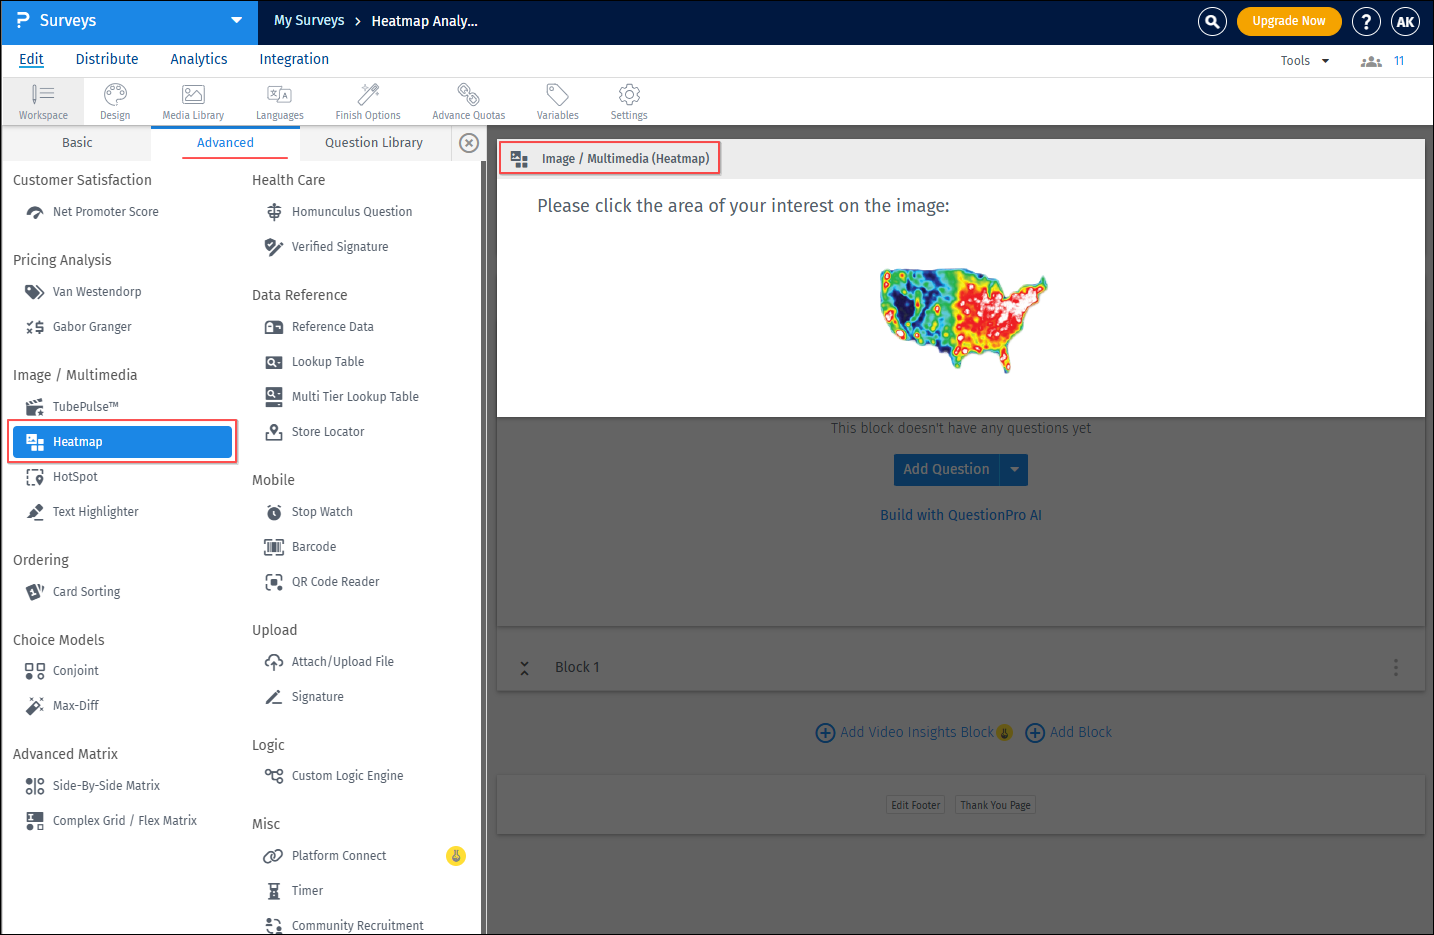The width and height of the screenshot is (1434, 935).
Task: Click the US heatmap image
Action: [963, 321]
